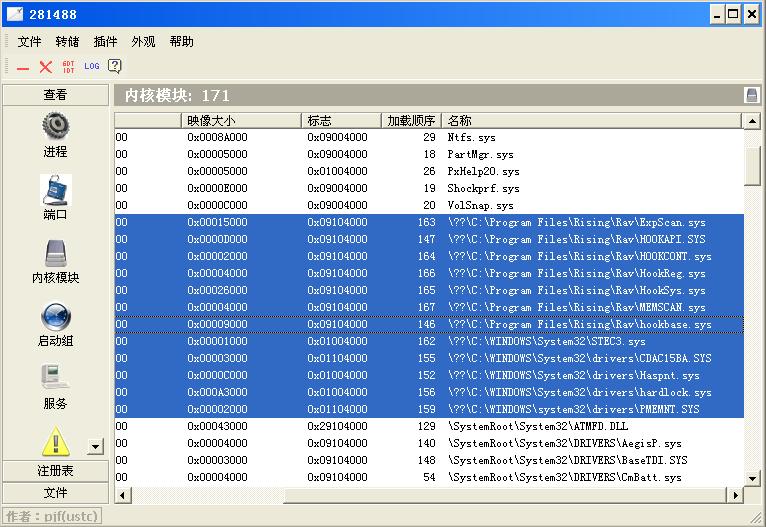Click sidebar scroll down arrow button

(96, 446)
